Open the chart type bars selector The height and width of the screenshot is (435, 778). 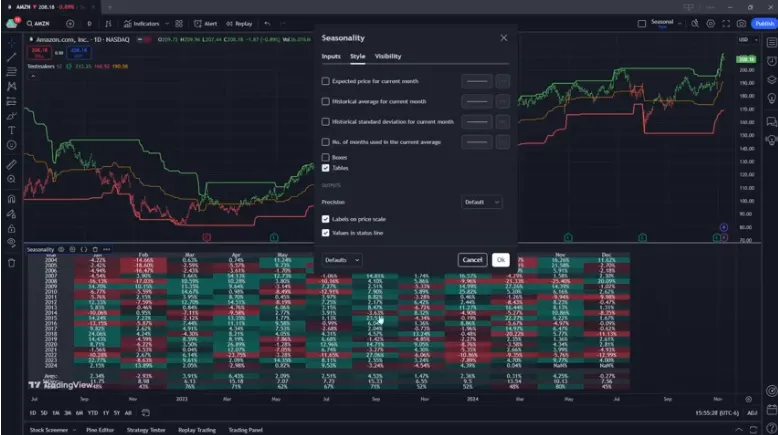click(x=108, y=23)
